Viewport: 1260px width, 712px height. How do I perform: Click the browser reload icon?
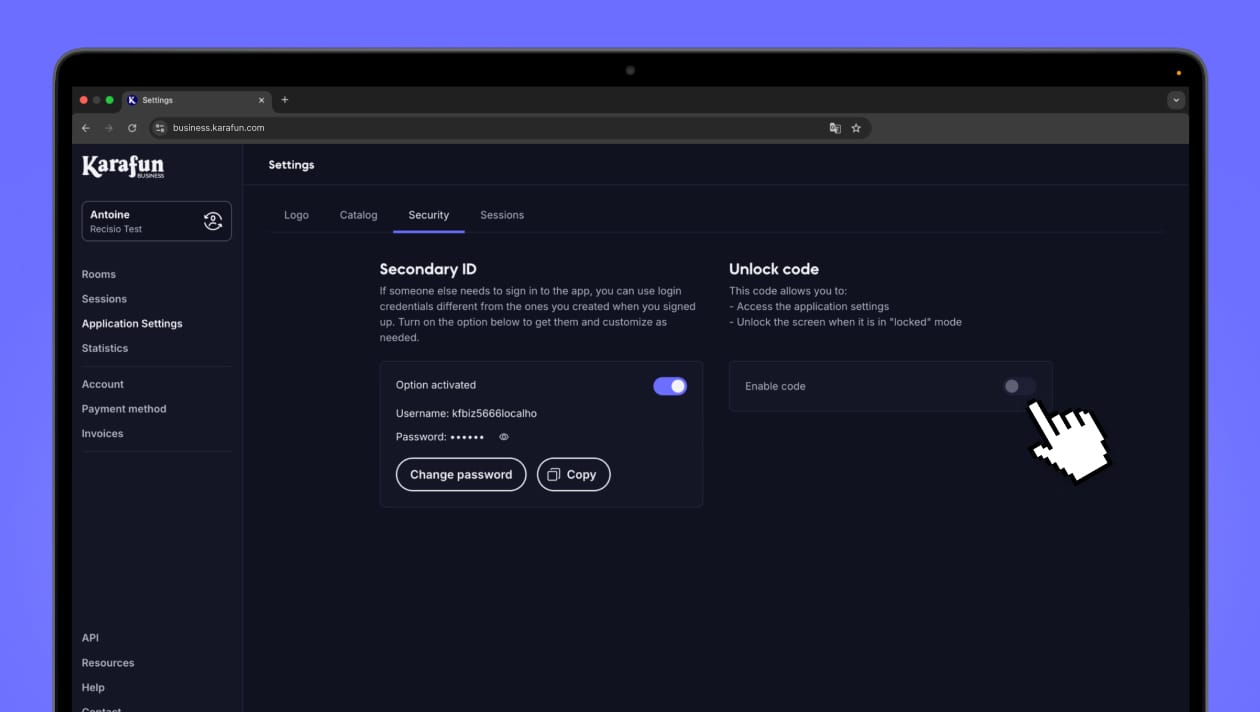[x=132, y=128]
